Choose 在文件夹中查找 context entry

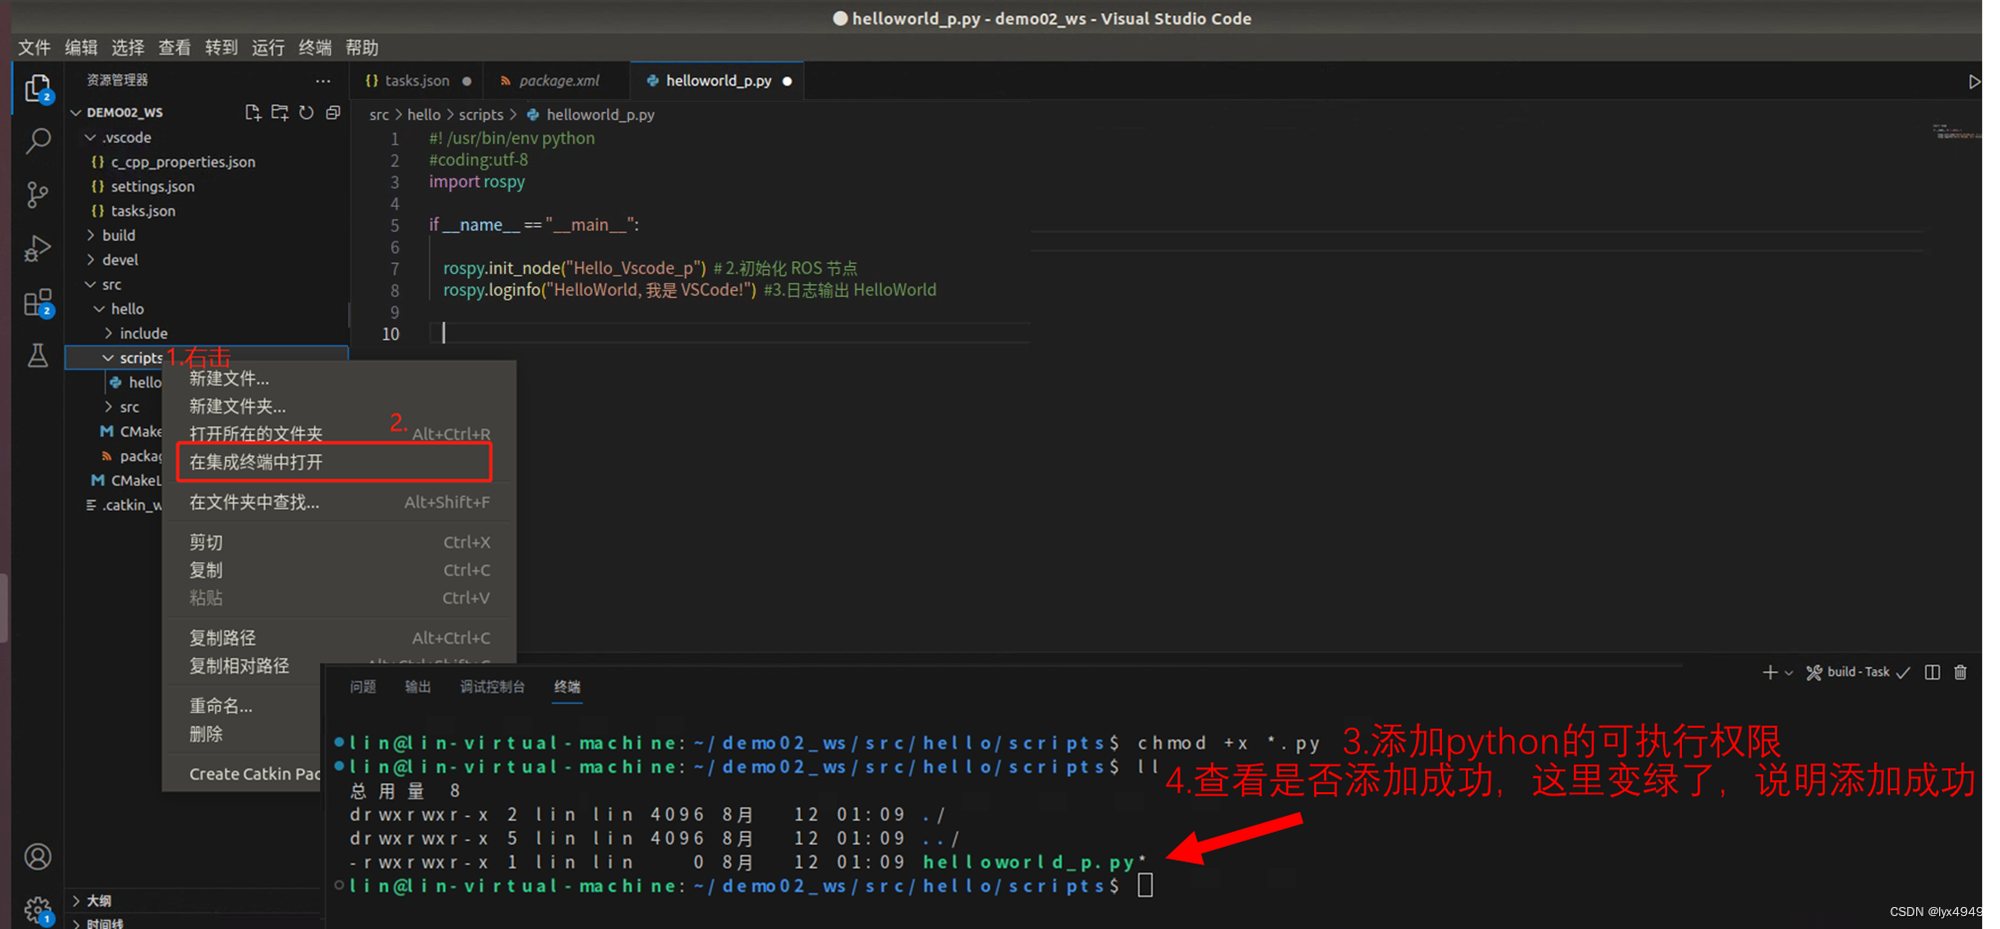click(x=340, y=502)
